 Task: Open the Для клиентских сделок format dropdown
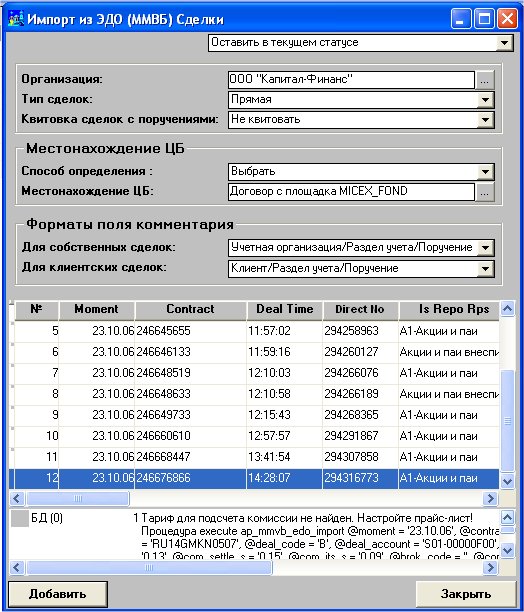click(x=485, y=269)
